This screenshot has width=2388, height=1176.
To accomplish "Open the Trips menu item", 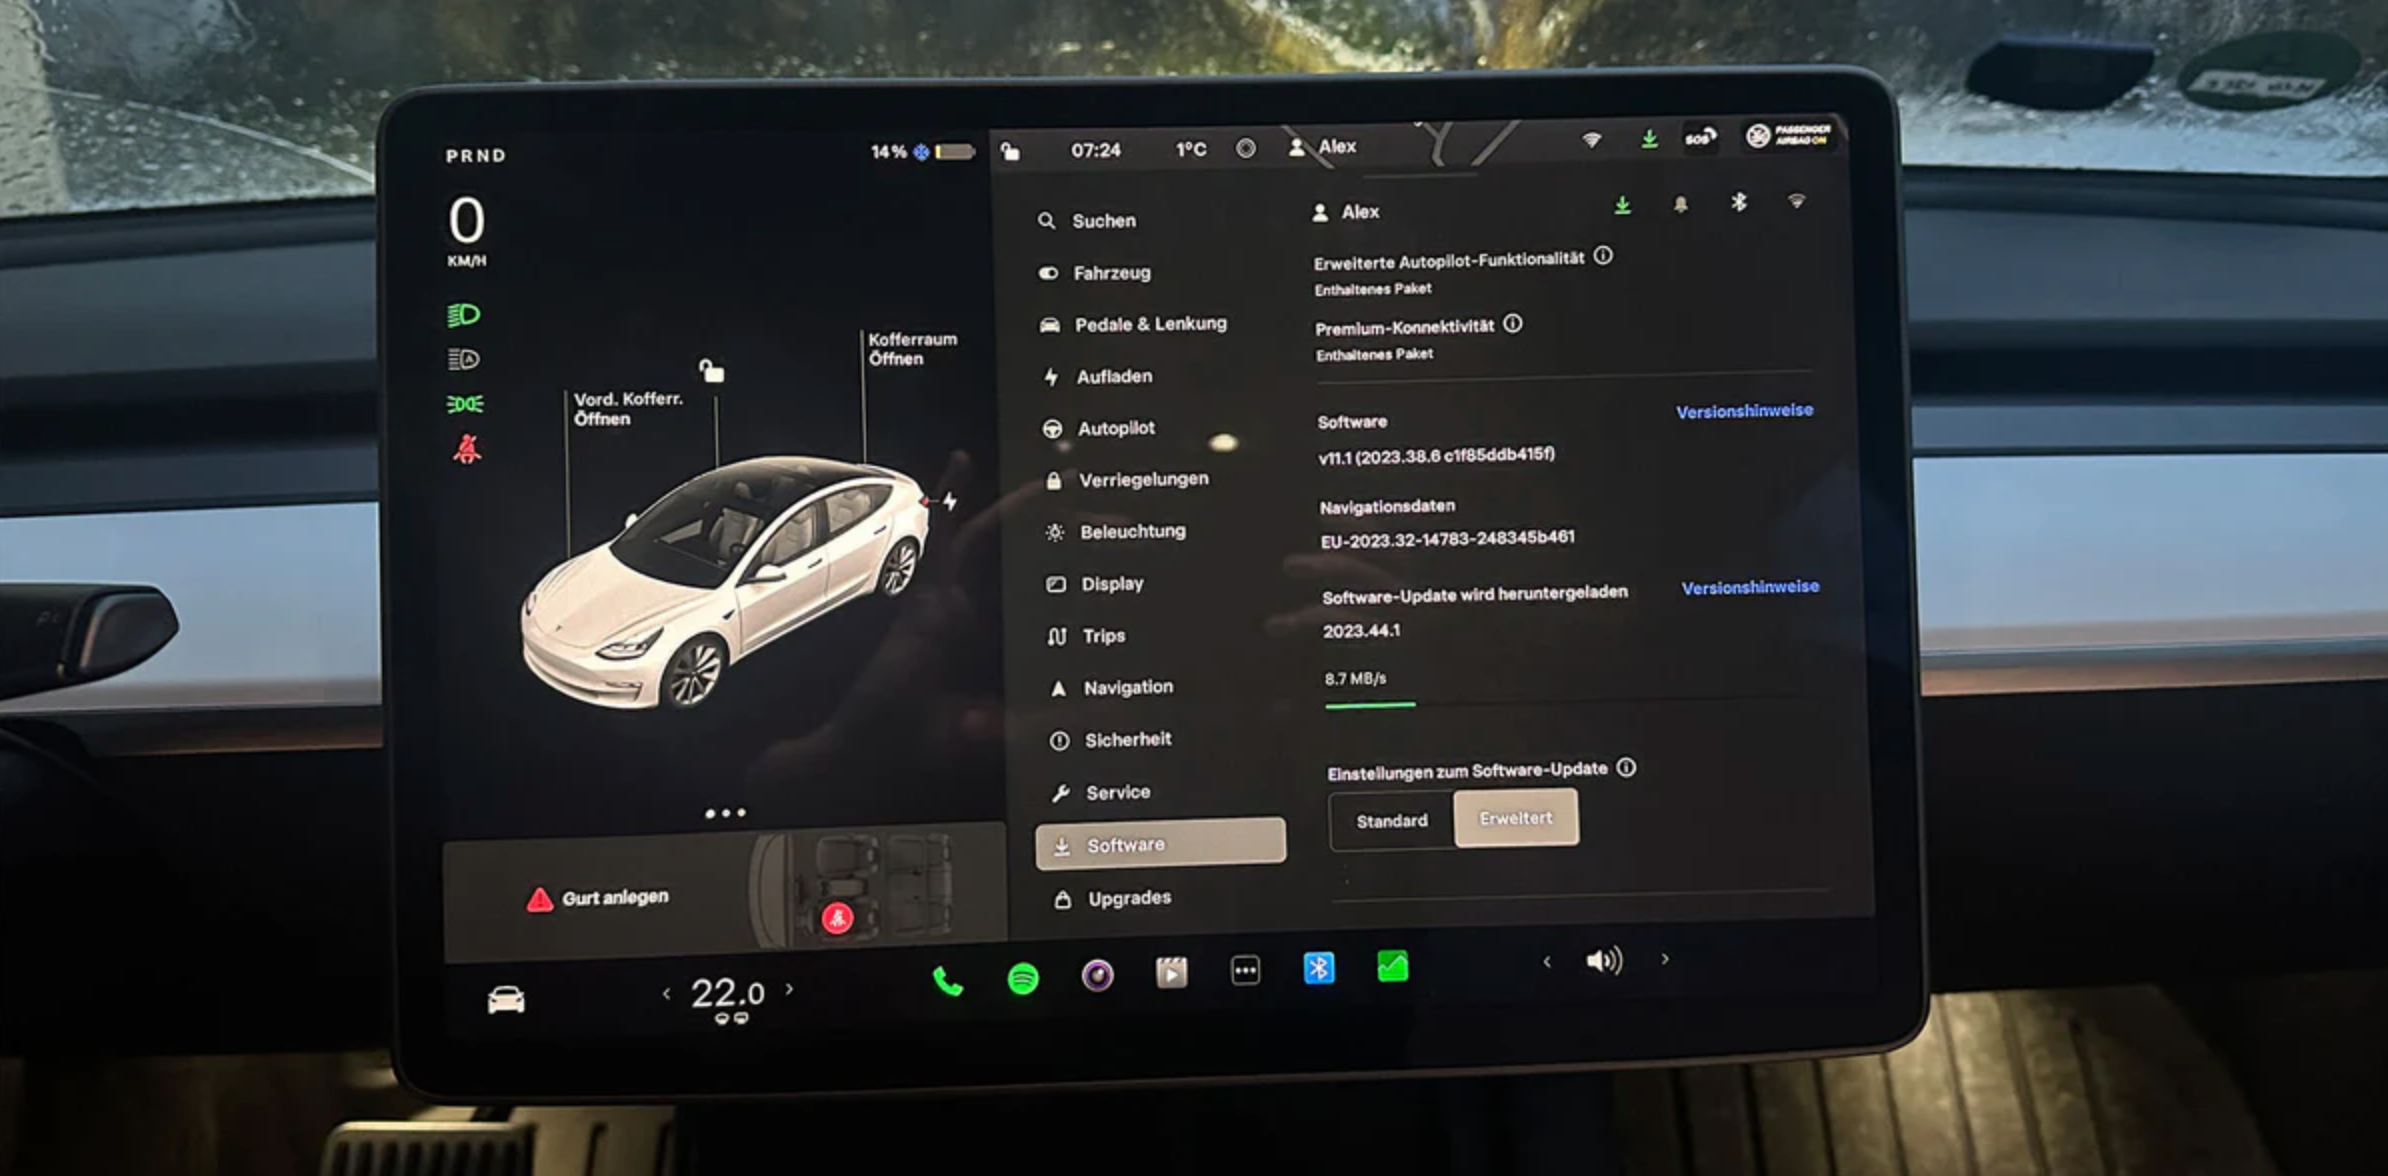I will [1086, 636].
